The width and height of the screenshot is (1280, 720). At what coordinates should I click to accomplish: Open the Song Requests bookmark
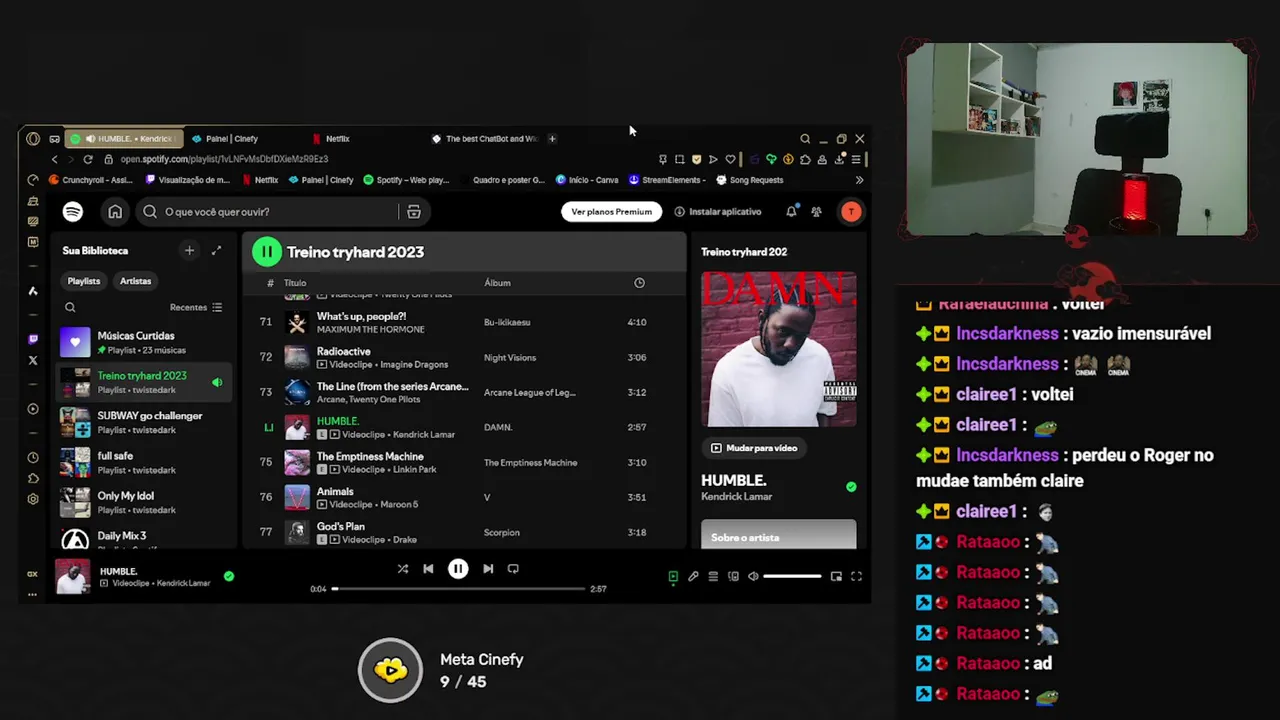pyautogui.click(x=750, y=180)
